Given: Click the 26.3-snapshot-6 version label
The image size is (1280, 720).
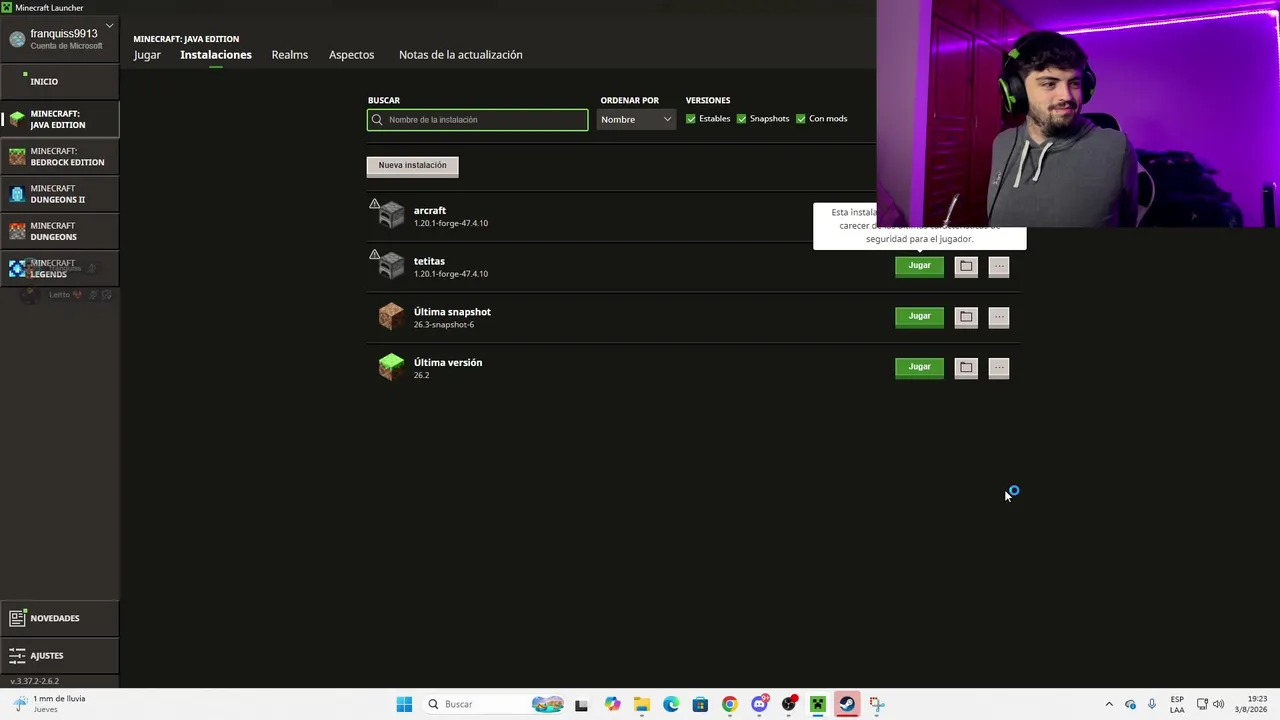Looking at the screenshot, I should point(444,325).
